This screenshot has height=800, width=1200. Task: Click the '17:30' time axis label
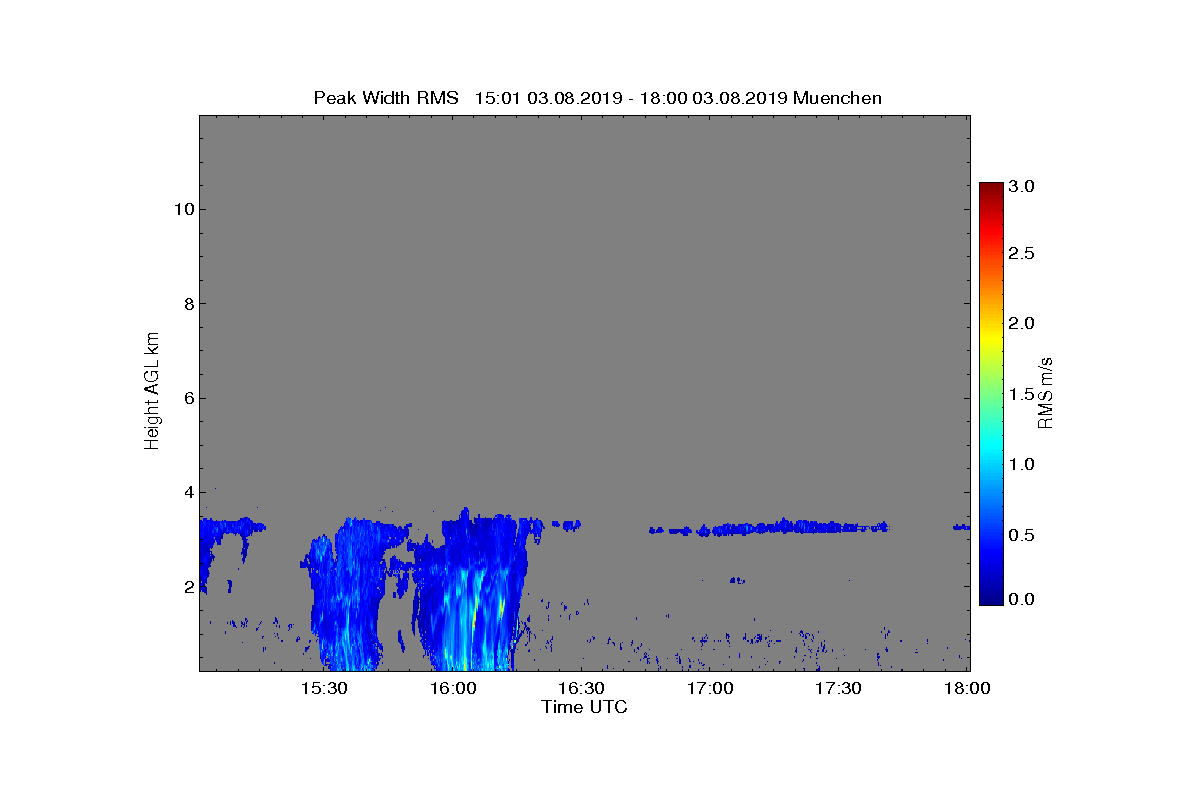(838, 689)
